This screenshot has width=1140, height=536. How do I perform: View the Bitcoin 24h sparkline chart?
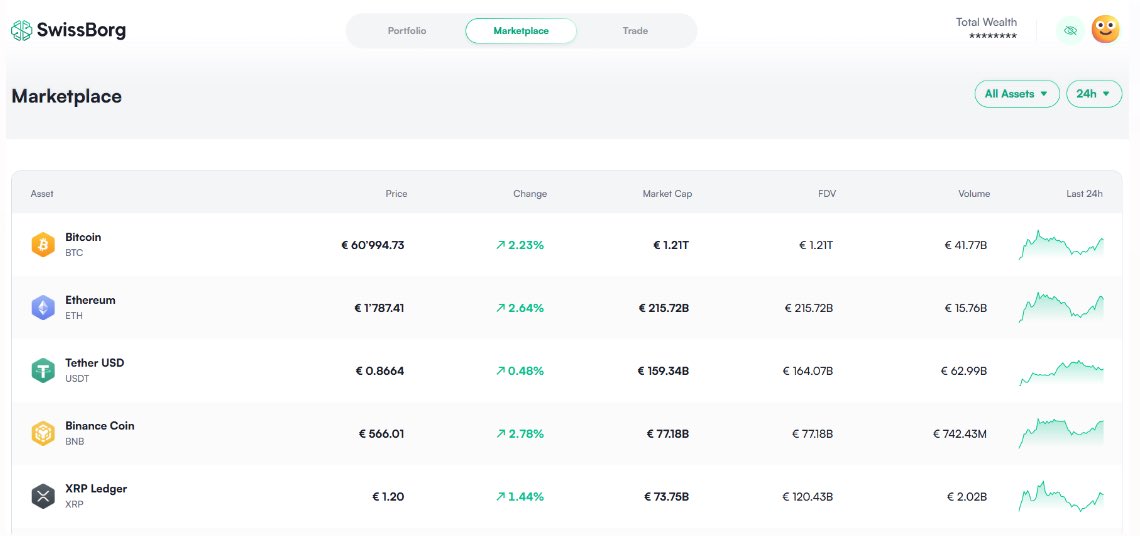[1061, 245]
